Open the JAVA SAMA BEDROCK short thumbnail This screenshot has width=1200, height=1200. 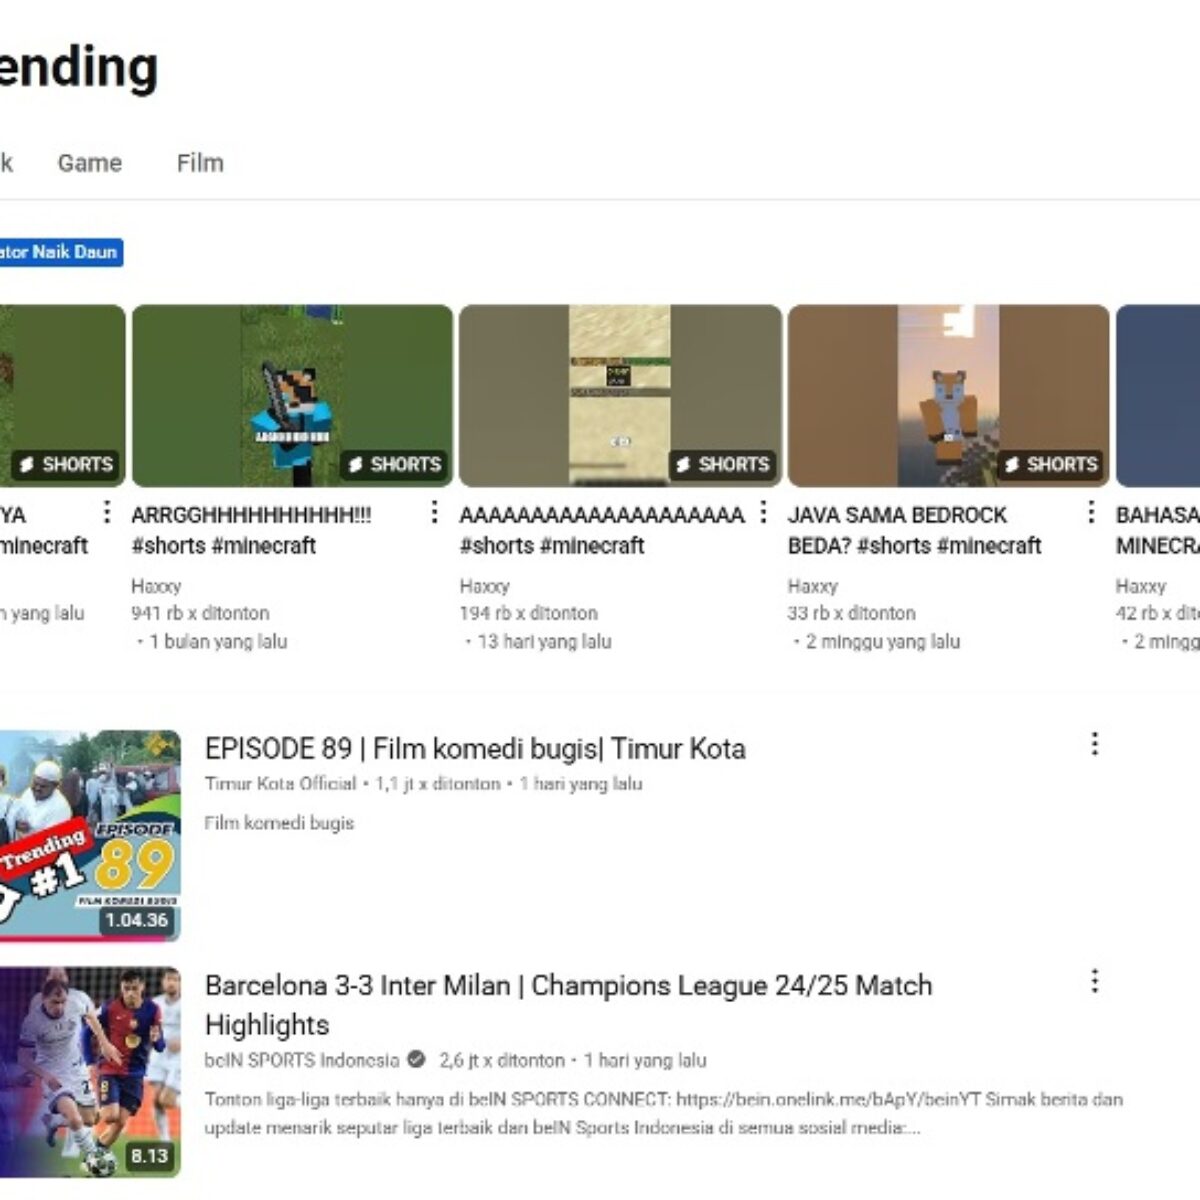(948, 396)
